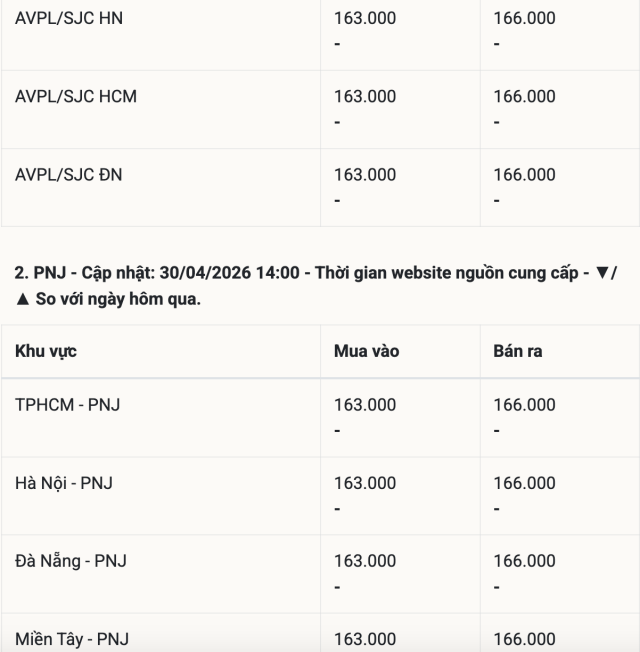Click the TPHCM - PNJ sell price 166.000
This screenshot has height=652, width=640.
click(524, 405)
